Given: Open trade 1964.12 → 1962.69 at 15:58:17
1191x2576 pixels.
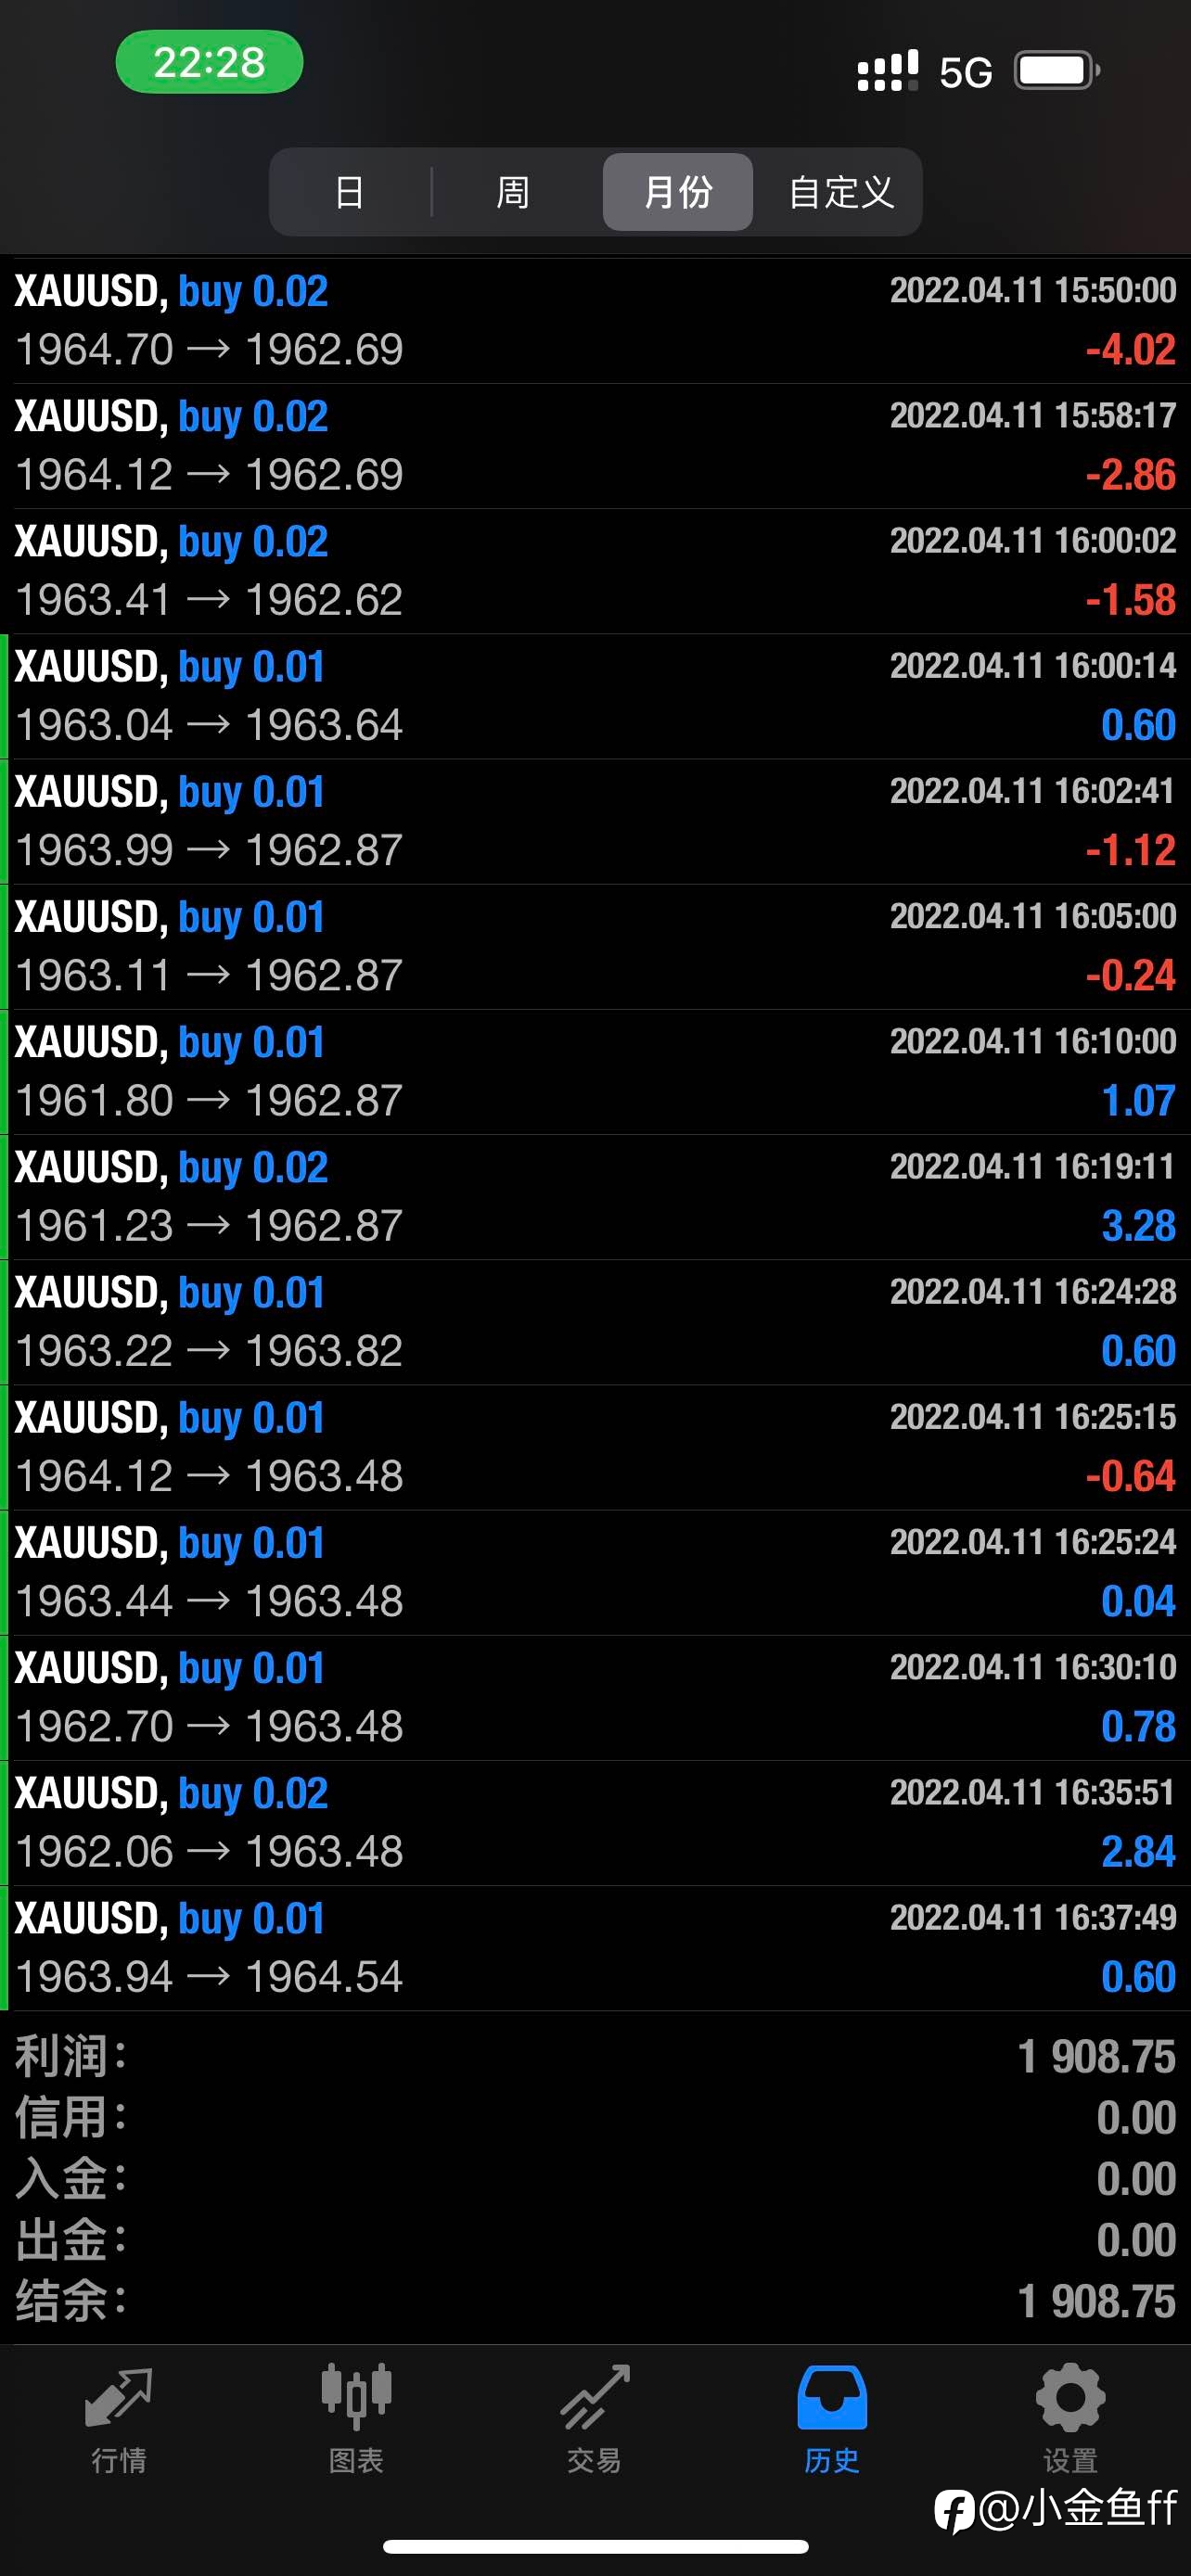Looking at the screenshot, I should pos(595,446).
